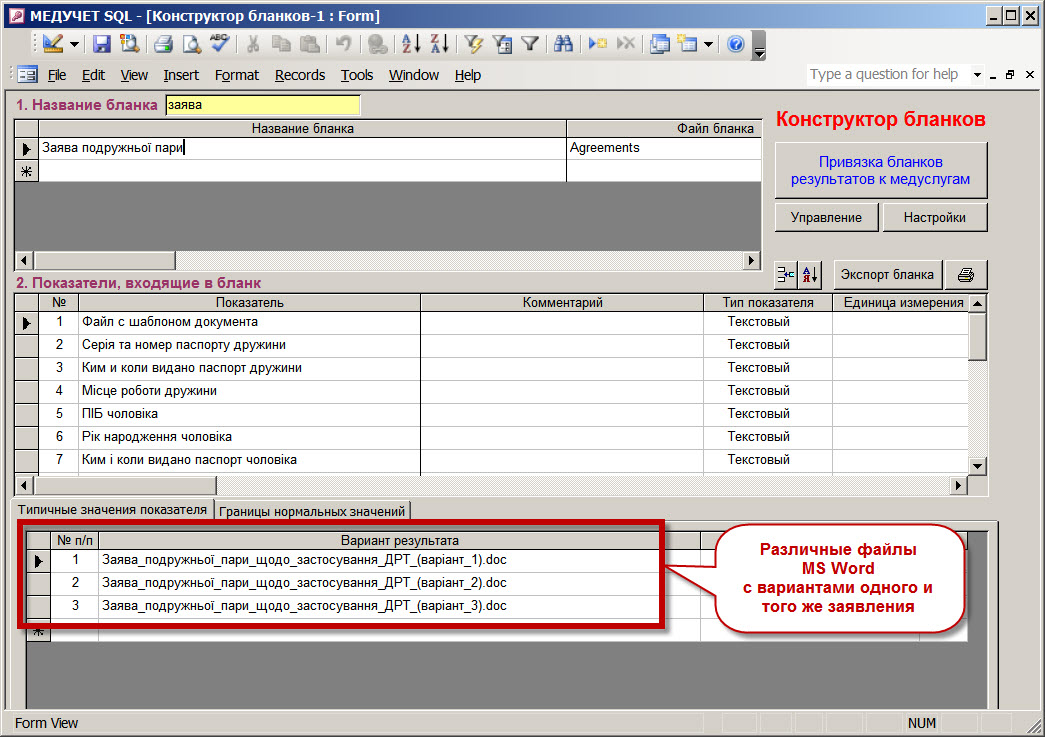The width and height of the screenshot is (1045, 737).
Task: Click the Filter By Selection icon
Action: click(x=474, y=44)
